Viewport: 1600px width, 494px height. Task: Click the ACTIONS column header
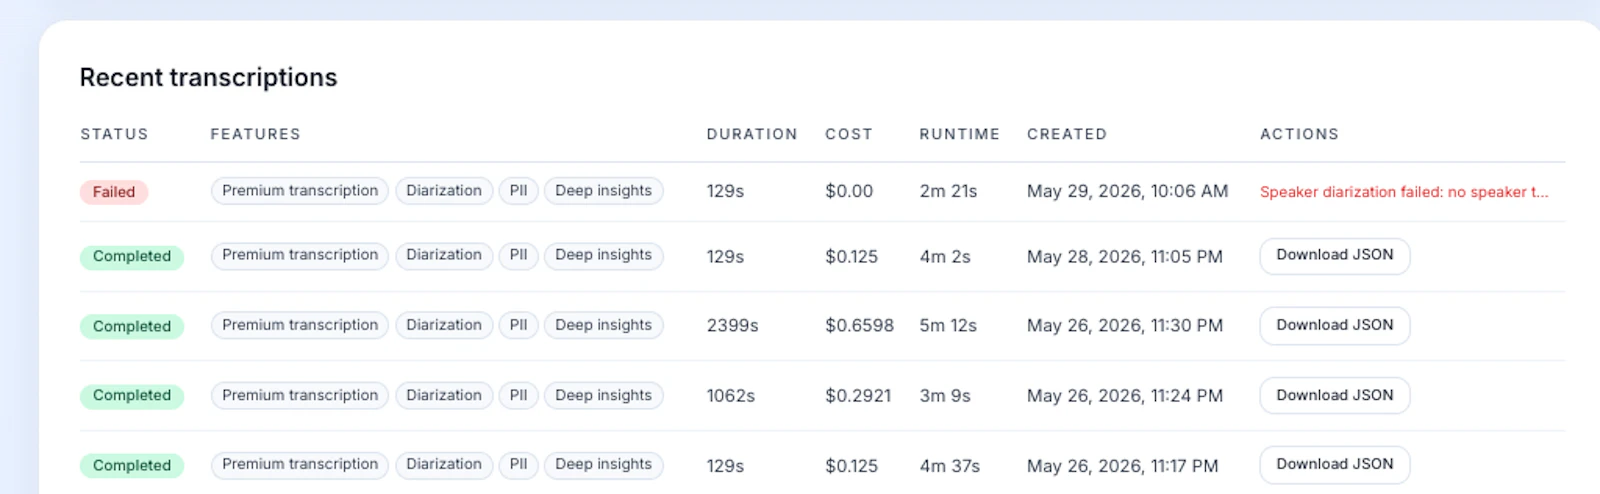tap(1299, 134)
